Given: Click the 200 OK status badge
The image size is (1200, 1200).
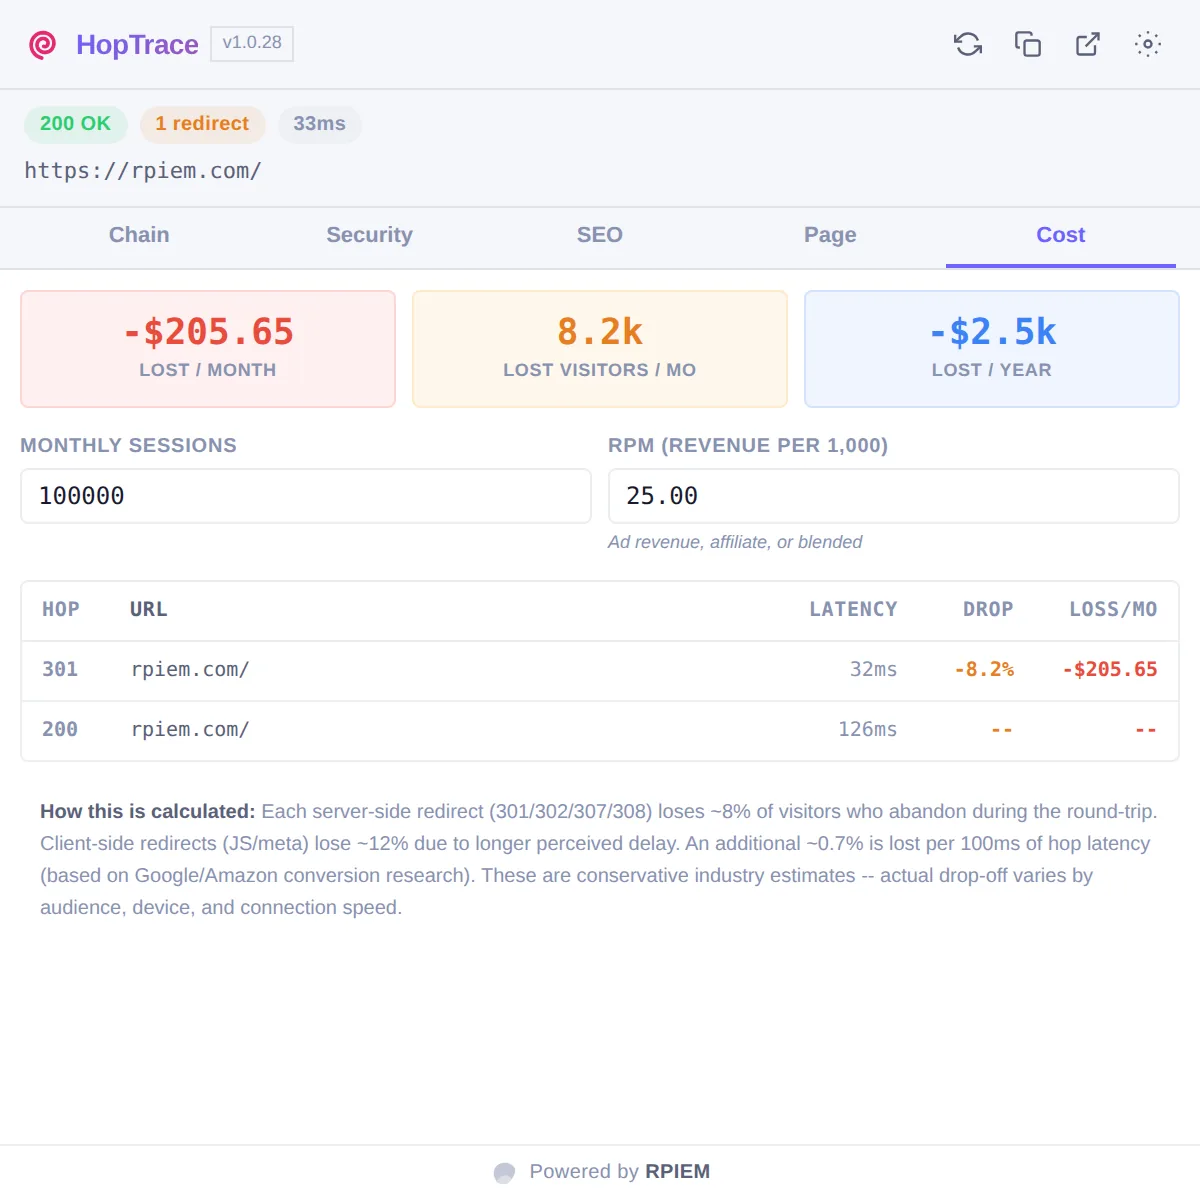Looking at the screenshot, I should [75, 124].
